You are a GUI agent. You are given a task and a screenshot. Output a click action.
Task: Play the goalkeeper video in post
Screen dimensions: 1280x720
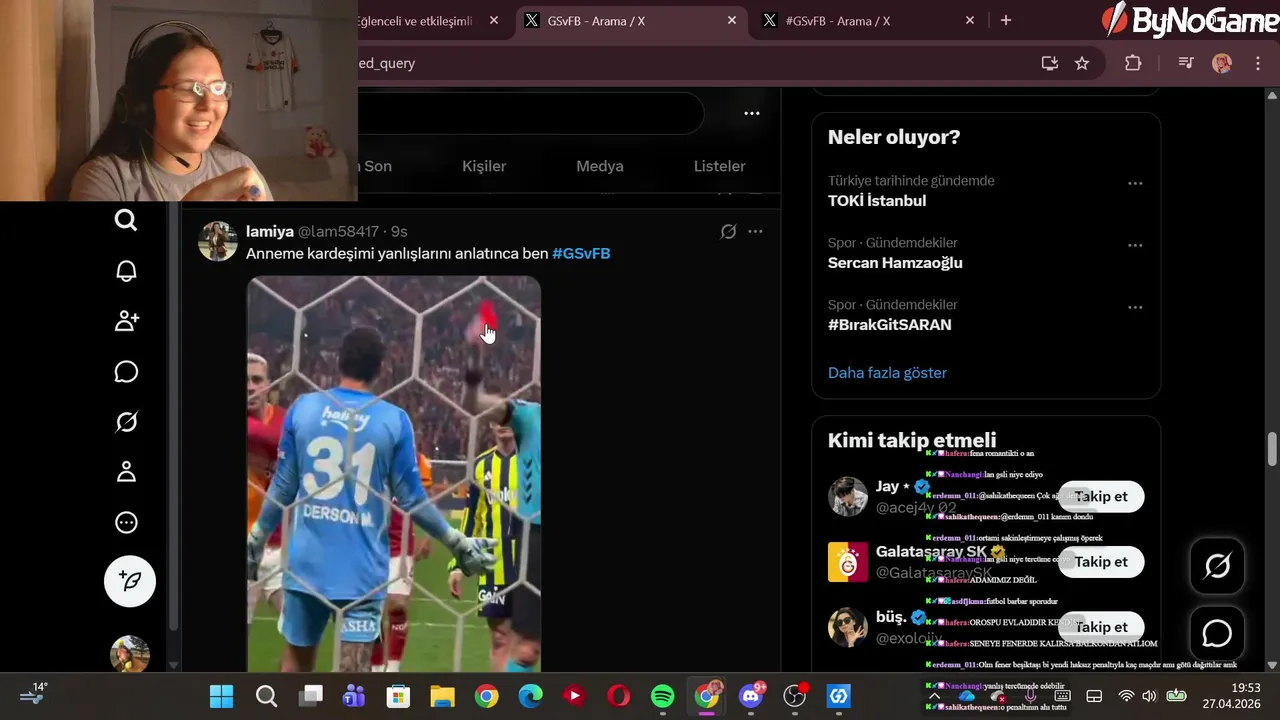pyautogui.click(x=394, y=474)
